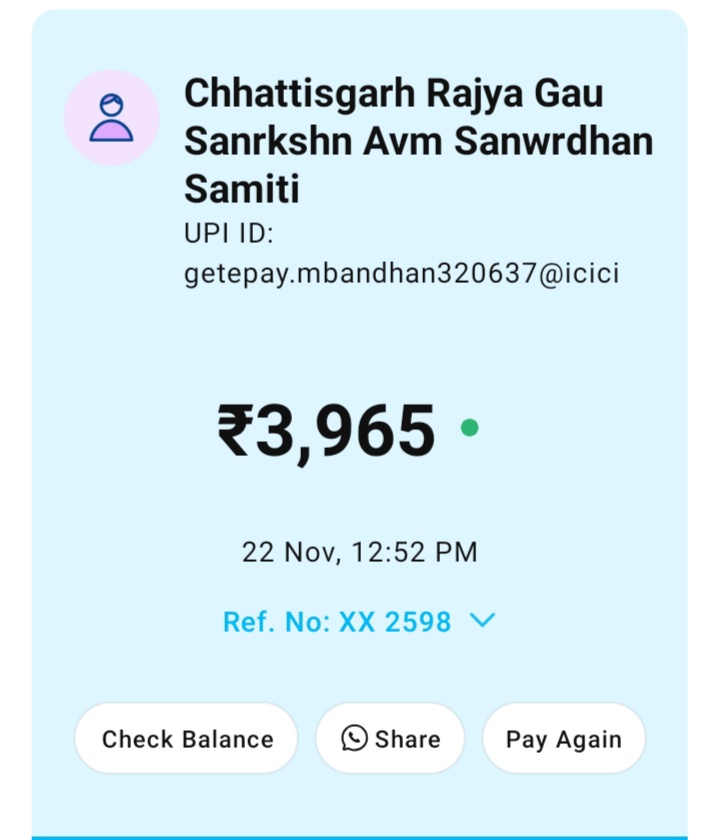The width and height of the screenshot is (716, 840).
Task: Click the blue bar below the card
Action: coord(358,836)
